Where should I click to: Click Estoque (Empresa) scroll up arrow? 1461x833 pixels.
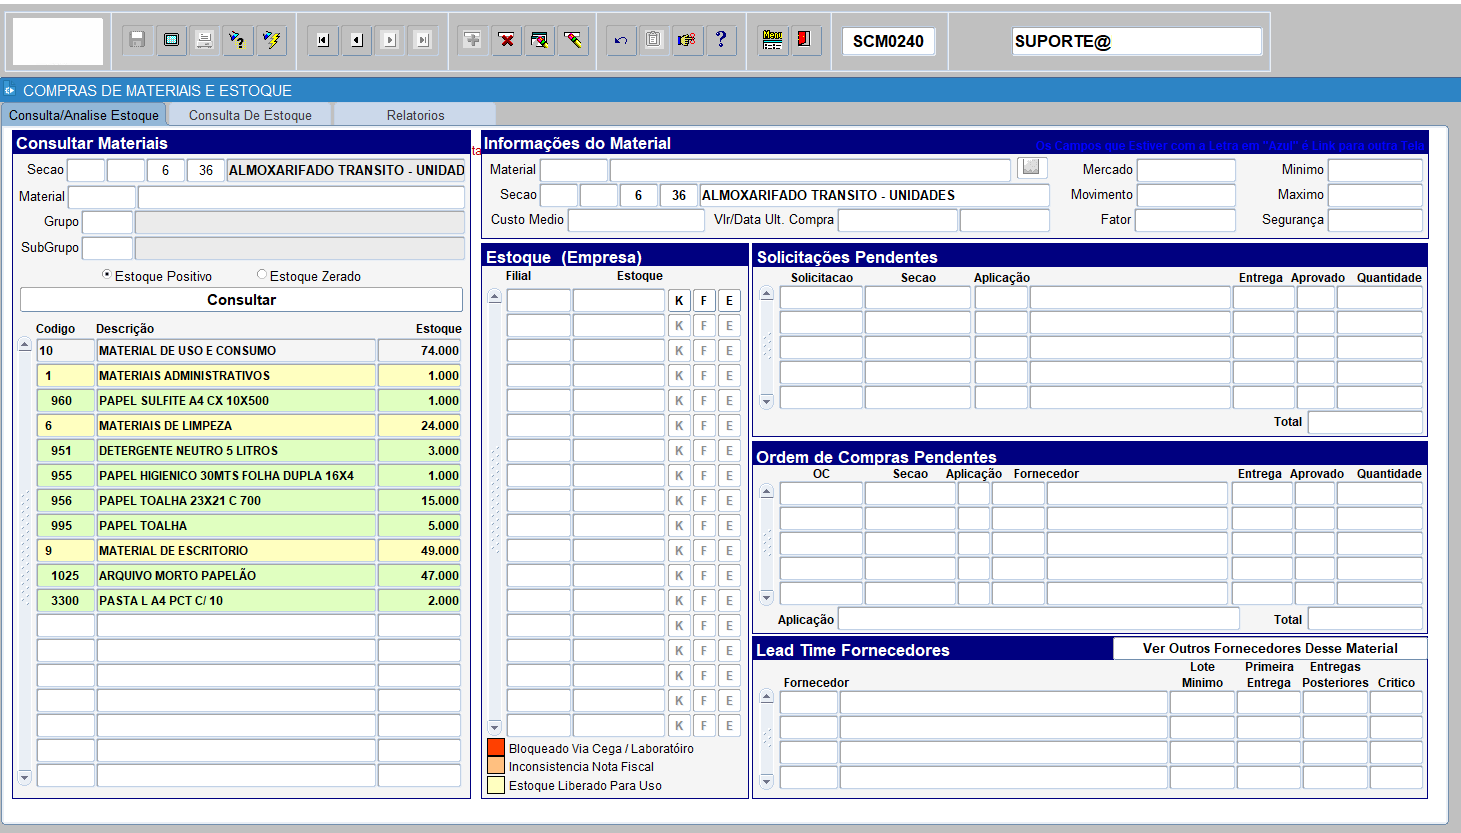(494, 297)
